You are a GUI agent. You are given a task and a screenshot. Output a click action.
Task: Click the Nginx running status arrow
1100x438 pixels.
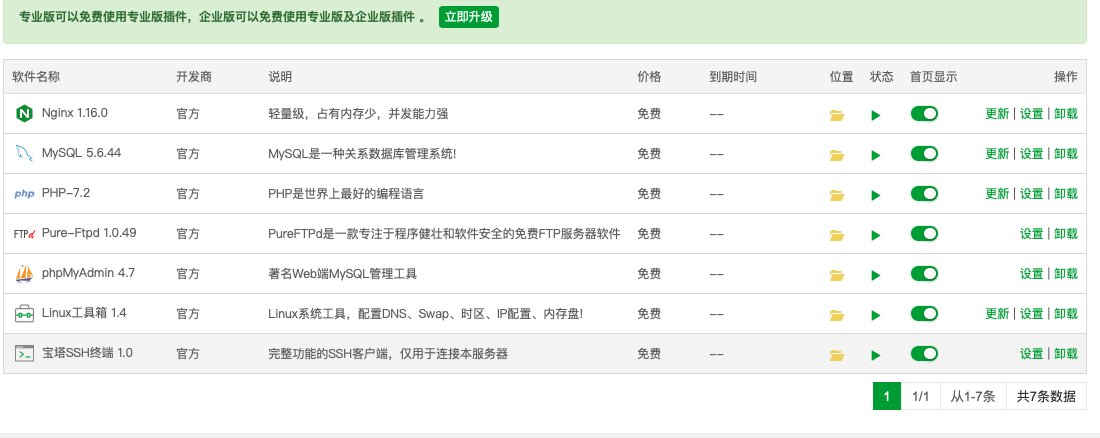[x=876, y=115]
